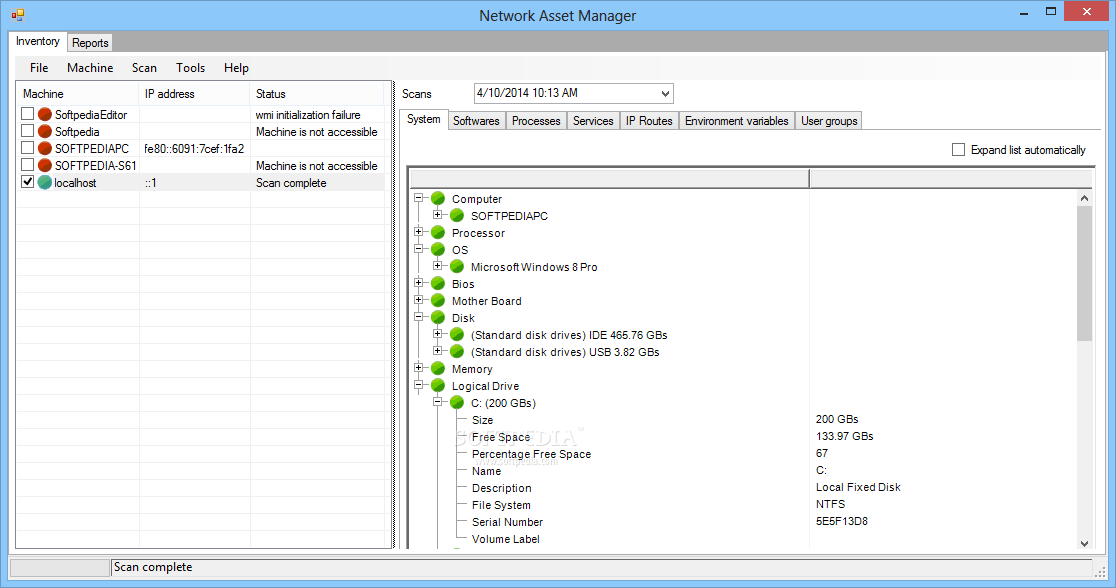The image size is (1116, 588).
Task: Switch to the Reports tab
Action: pyautogui.click(x=90, y=43)
